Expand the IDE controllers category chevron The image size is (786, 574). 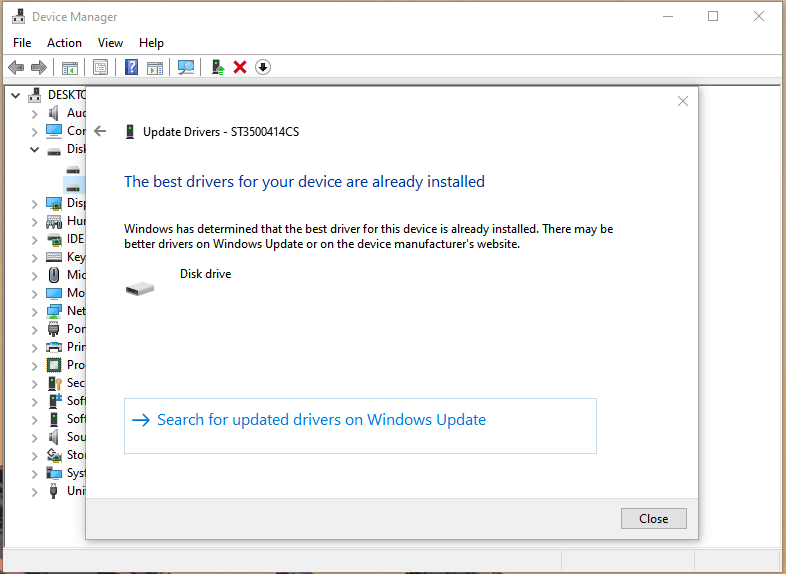pos(34,240)
